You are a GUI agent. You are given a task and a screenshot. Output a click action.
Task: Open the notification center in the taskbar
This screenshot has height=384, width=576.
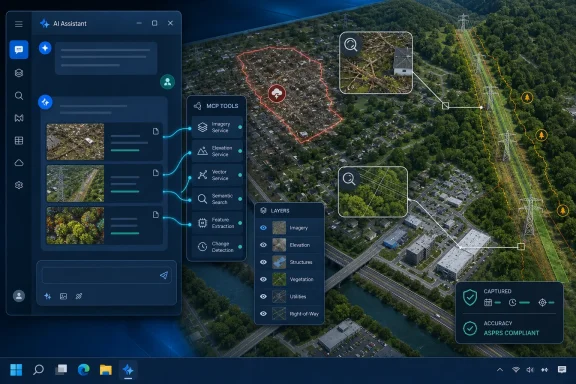pyautogui.click(x=562, y=370)
